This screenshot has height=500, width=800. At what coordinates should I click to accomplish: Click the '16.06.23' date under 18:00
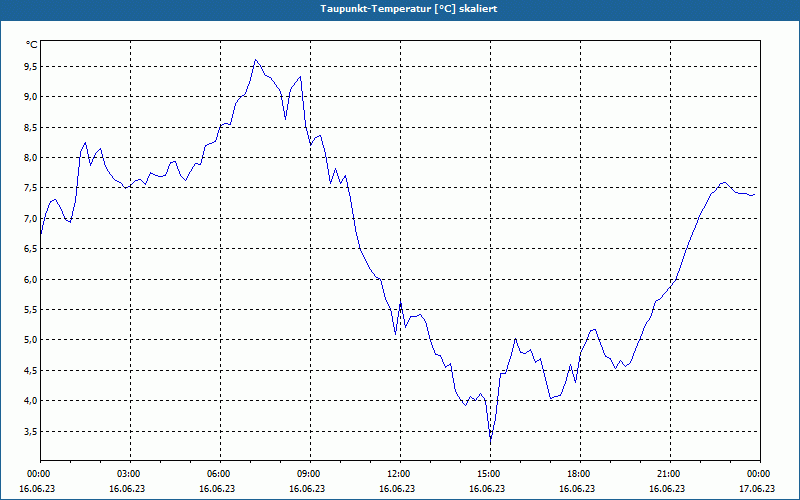tap(578, 489)
